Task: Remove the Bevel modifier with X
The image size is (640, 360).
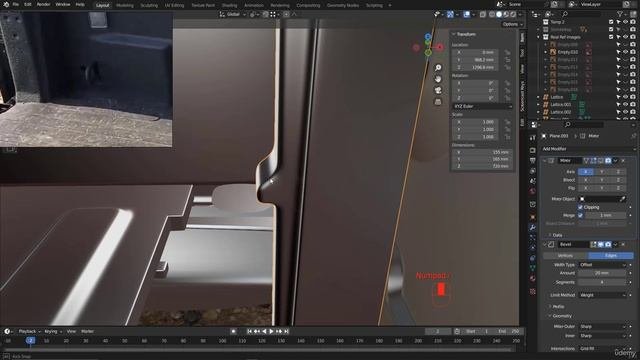Action: pos(623,244)
